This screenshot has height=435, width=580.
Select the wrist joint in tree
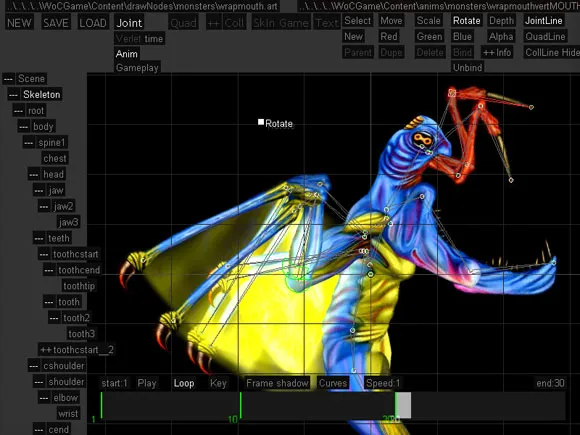[x=68, y=414]
